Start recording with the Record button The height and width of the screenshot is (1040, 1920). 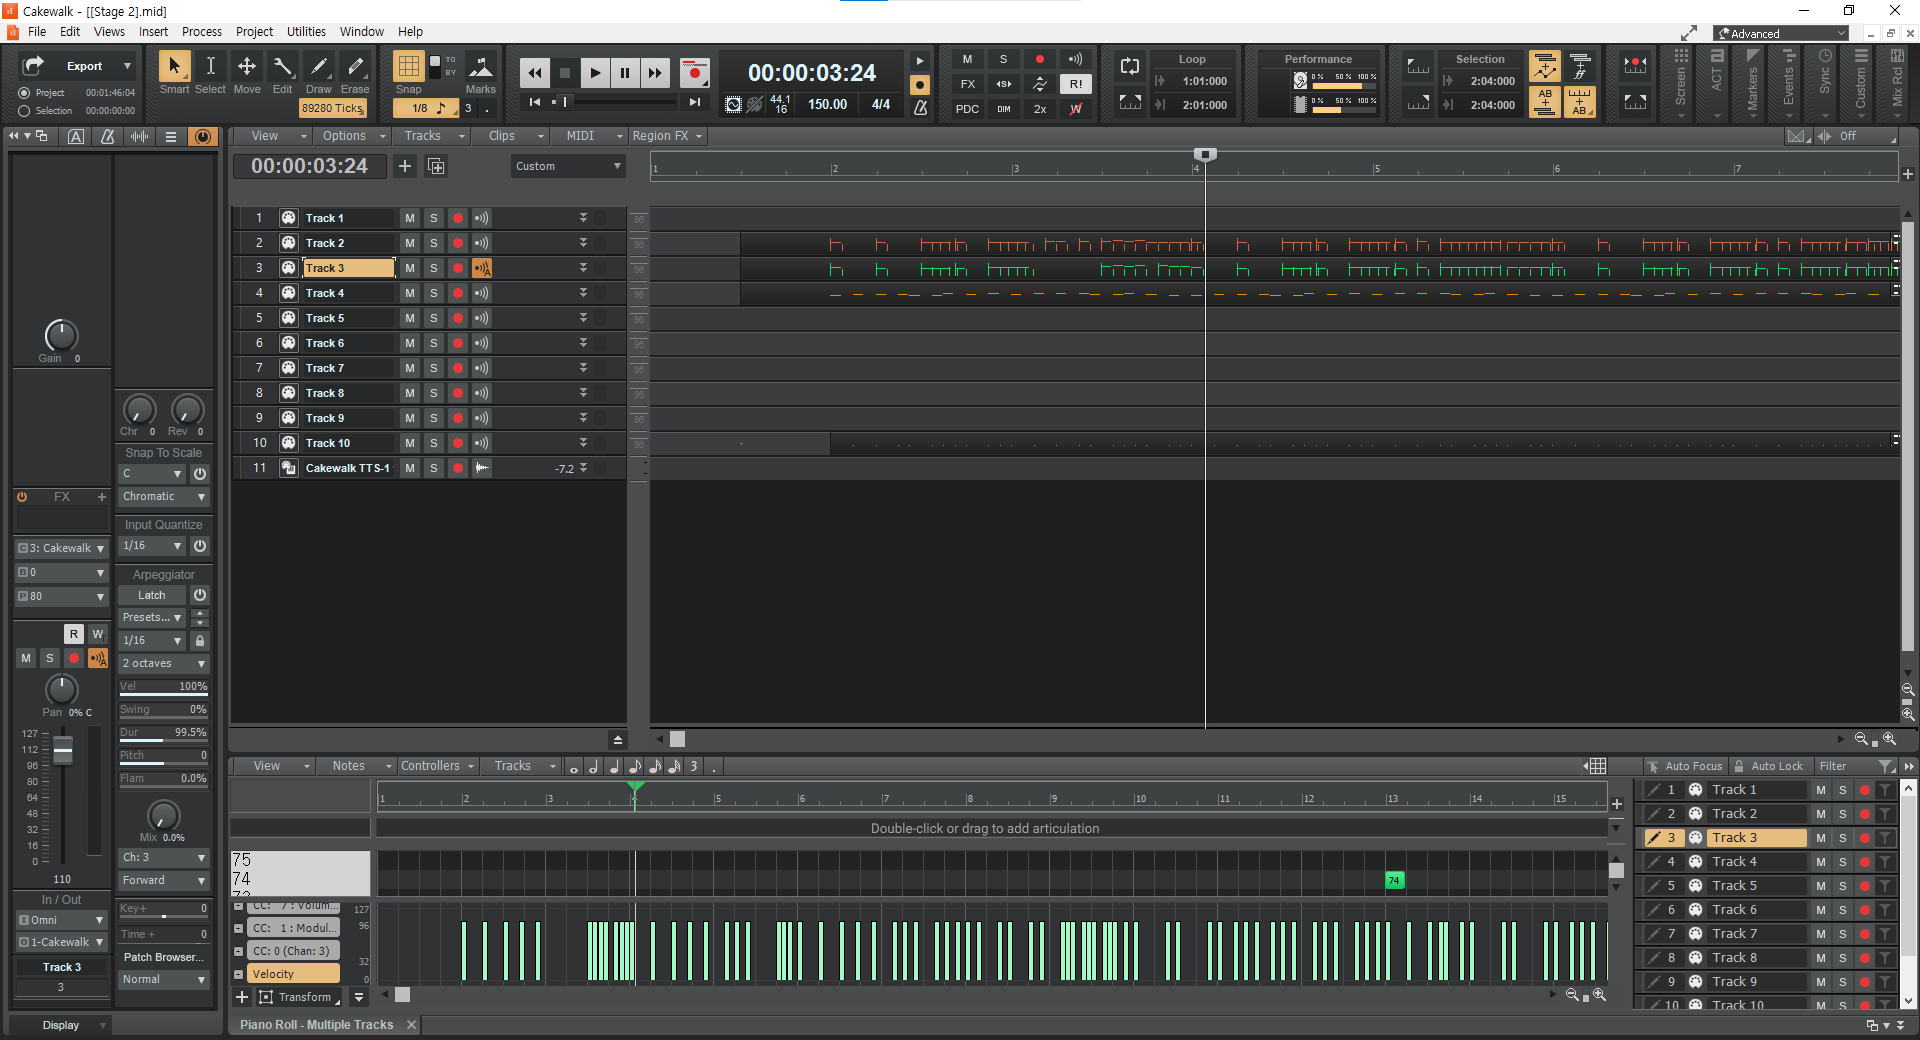694,72
